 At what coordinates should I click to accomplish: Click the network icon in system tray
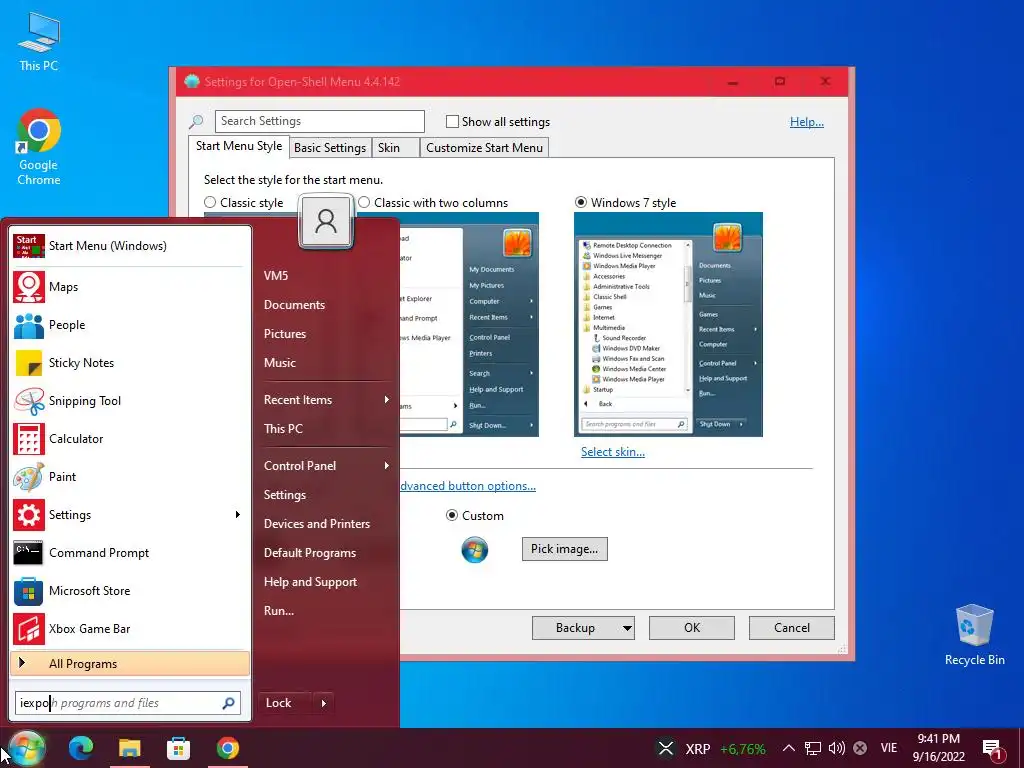pos(812,748)
